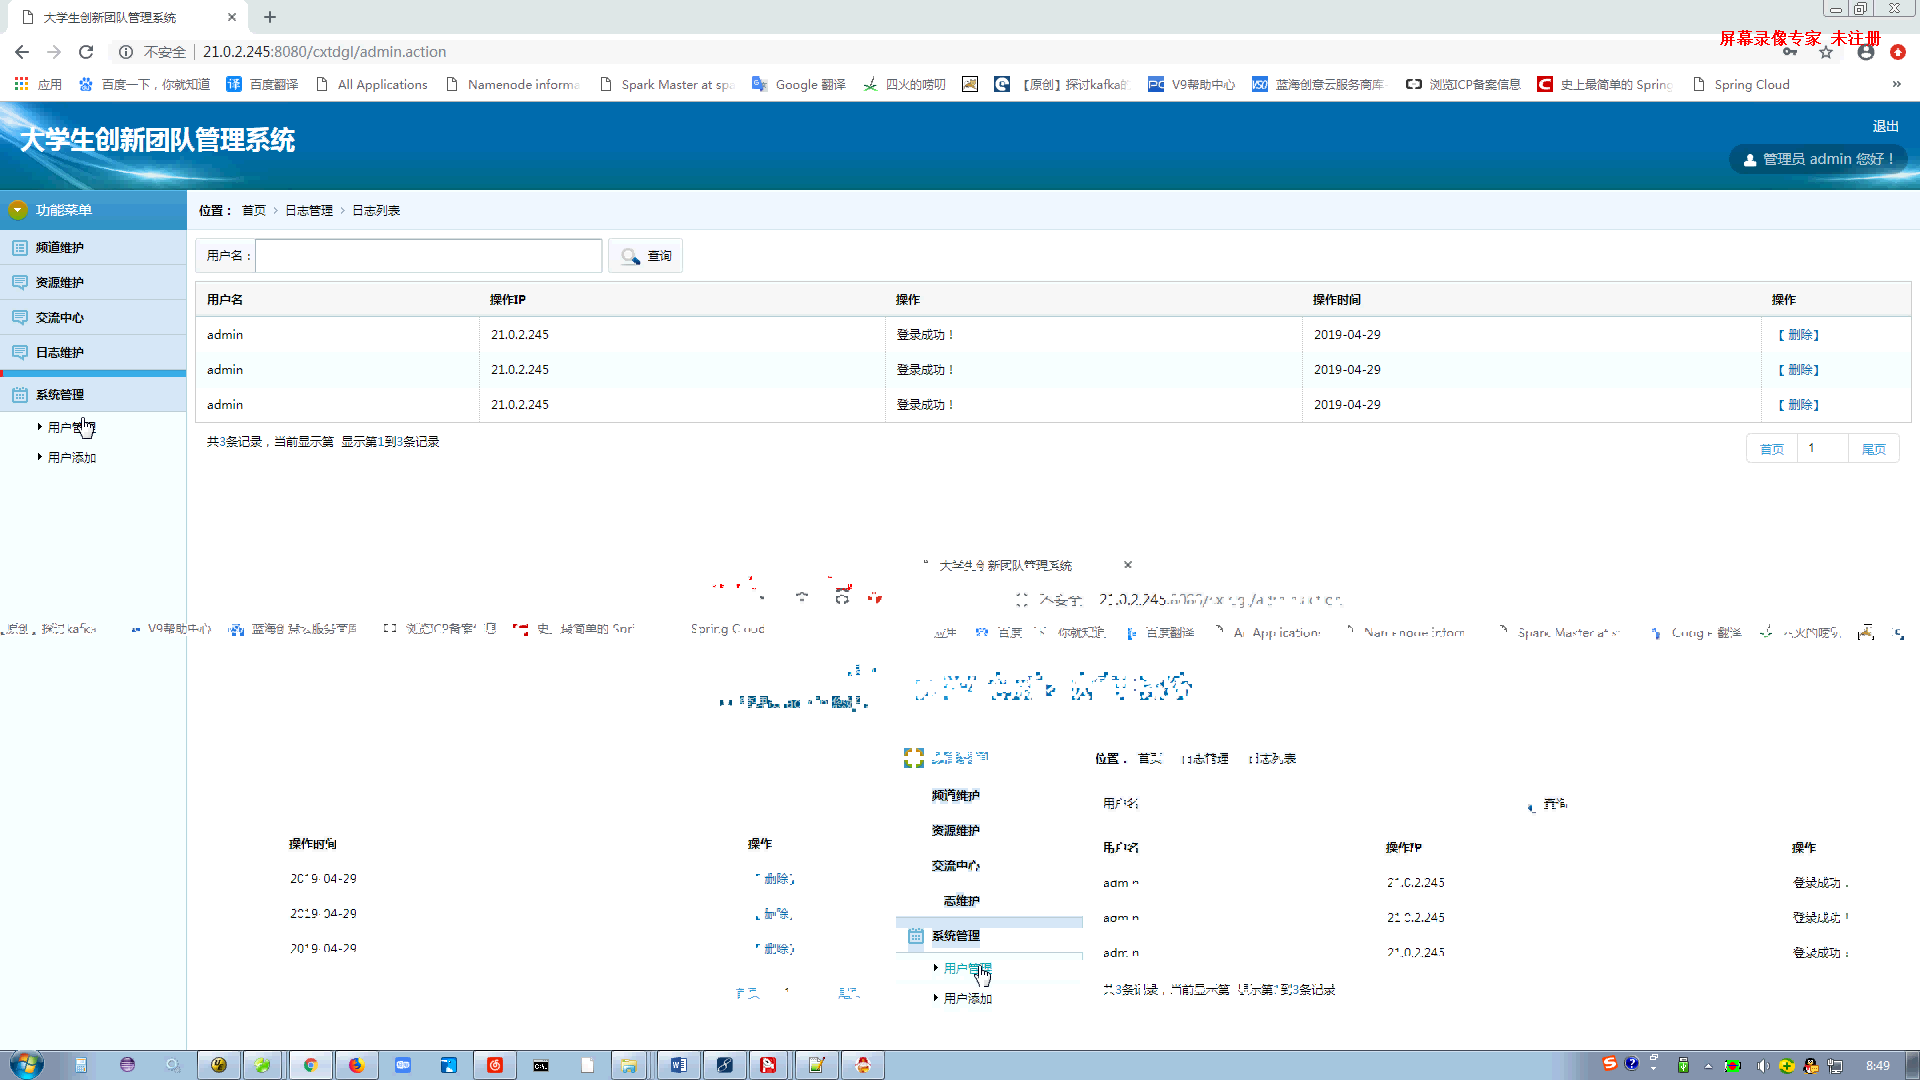Image resolution: width=1920 pixels, height=1080 pixels.
Task: Click the 用户名 column header
Action: [225, 299]
